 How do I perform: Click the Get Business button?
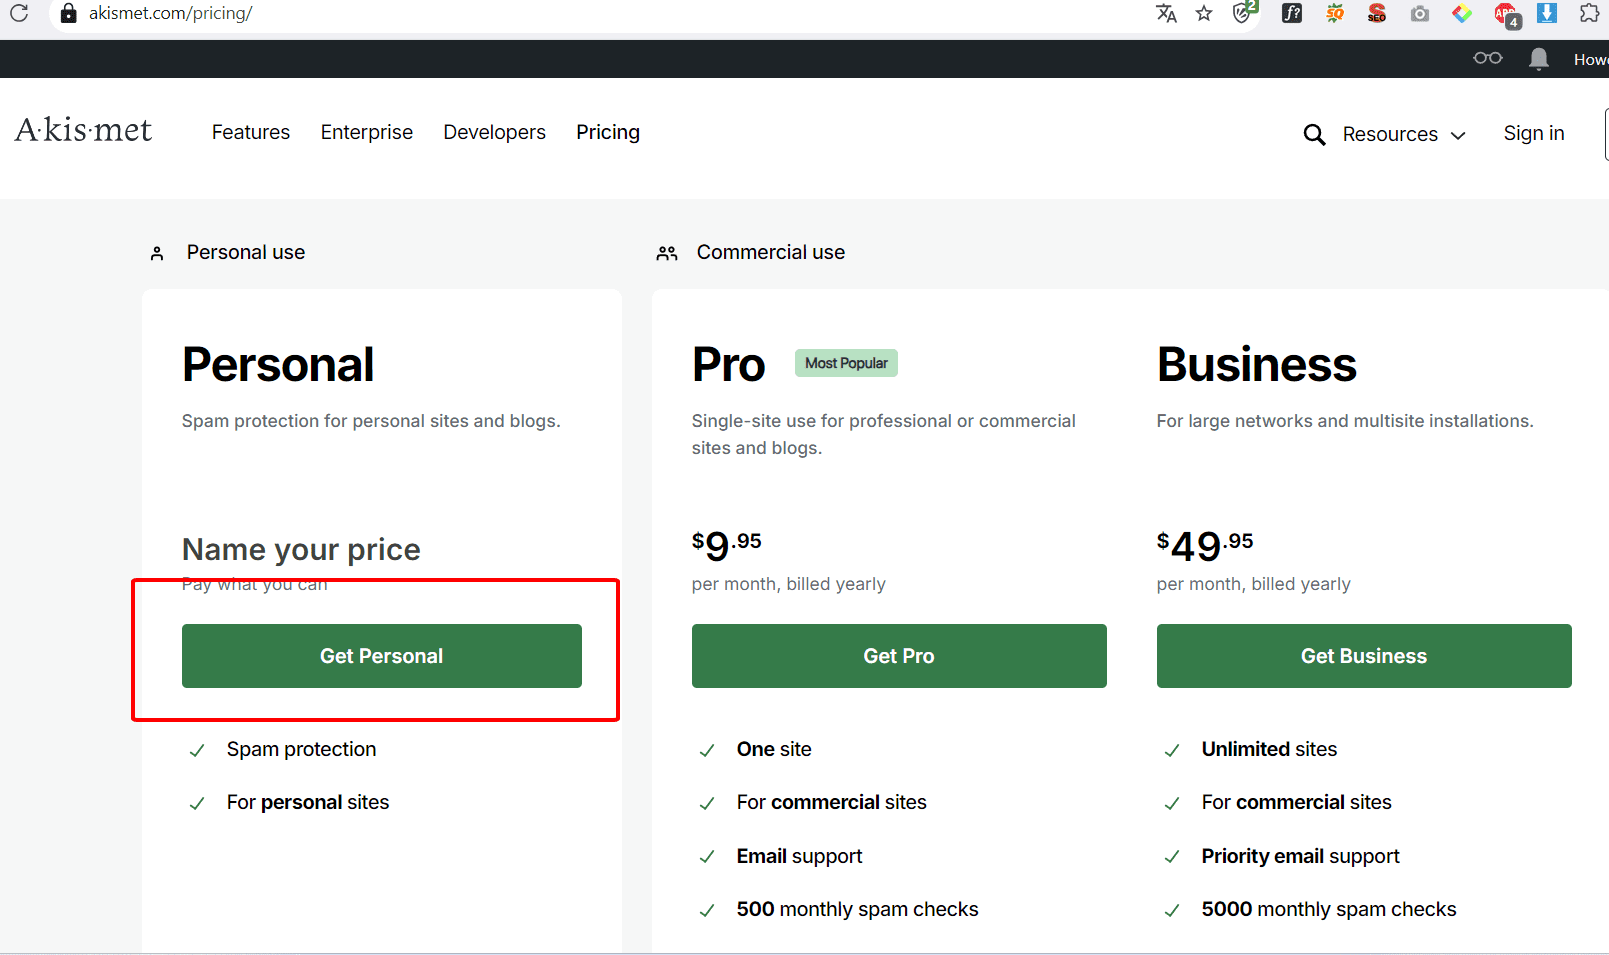tap(1364, 656)
